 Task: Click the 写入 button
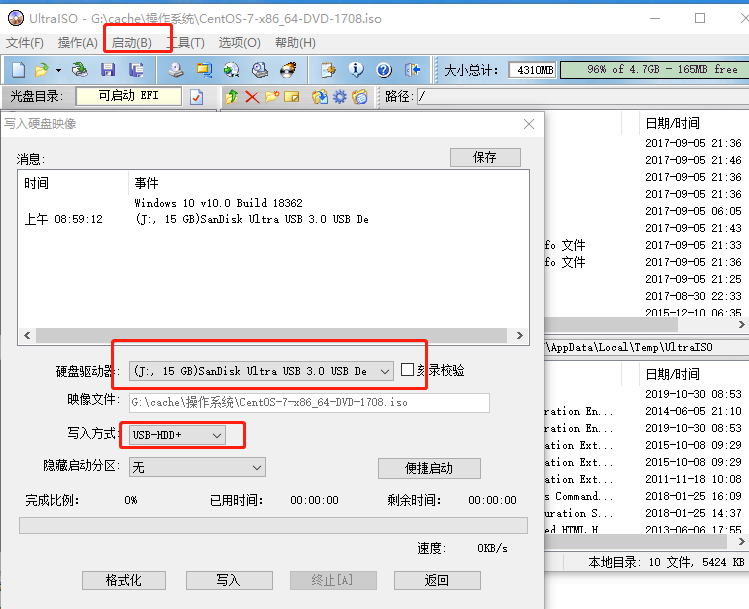(229, 580)
